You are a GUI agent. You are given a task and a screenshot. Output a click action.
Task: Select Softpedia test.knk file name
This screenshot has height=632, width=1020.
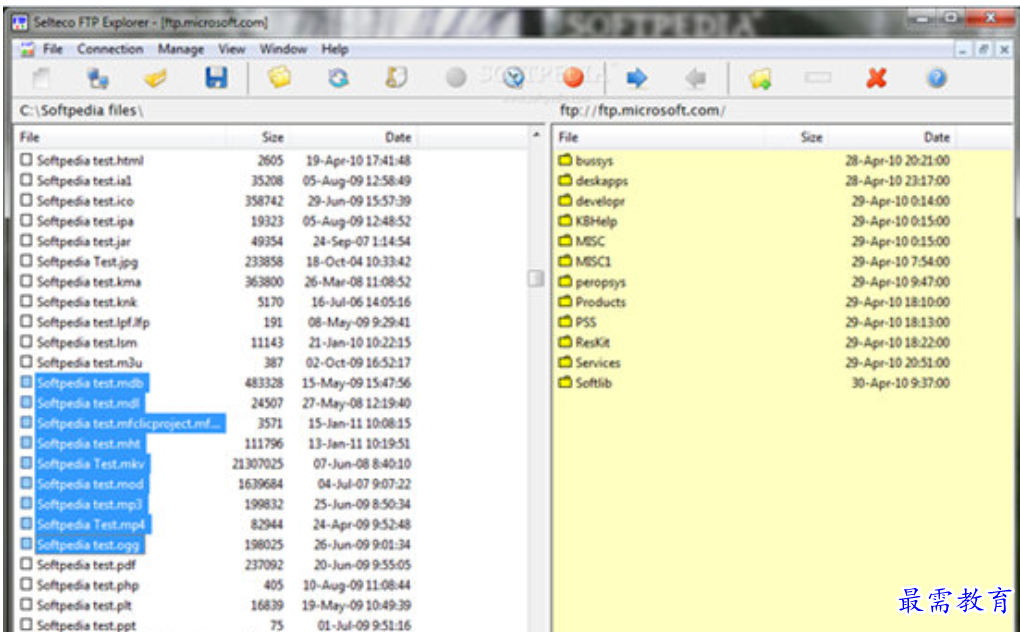(x=87, y=302)
